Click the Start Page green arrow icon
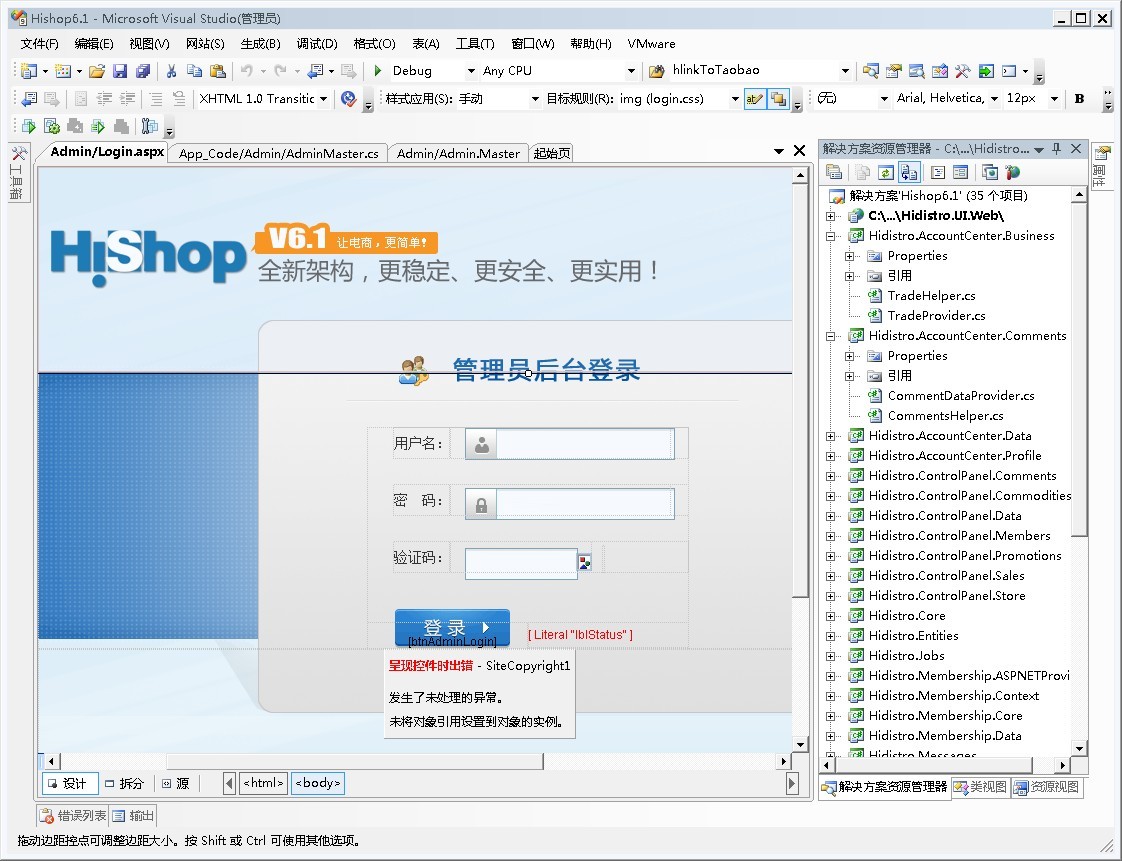Image resolution: width=1122 pixels, height=861 pixels. point(986,71)
